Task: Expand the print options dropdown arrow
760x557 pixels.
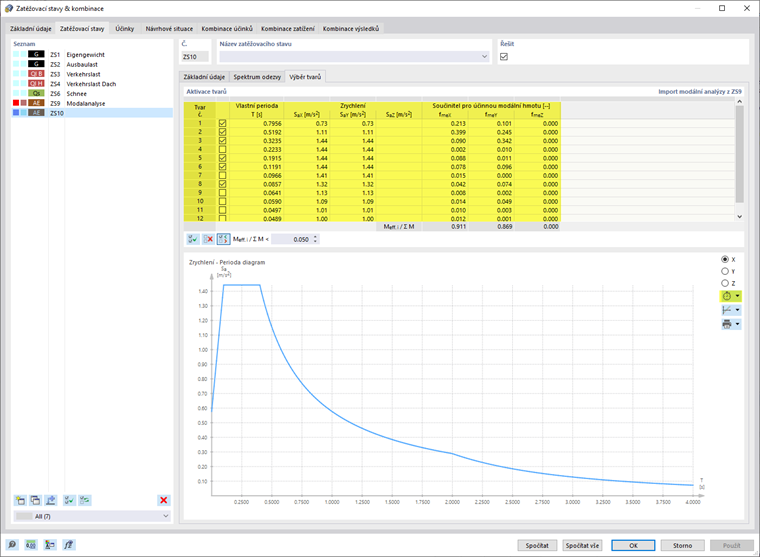Action: point(738,324)
